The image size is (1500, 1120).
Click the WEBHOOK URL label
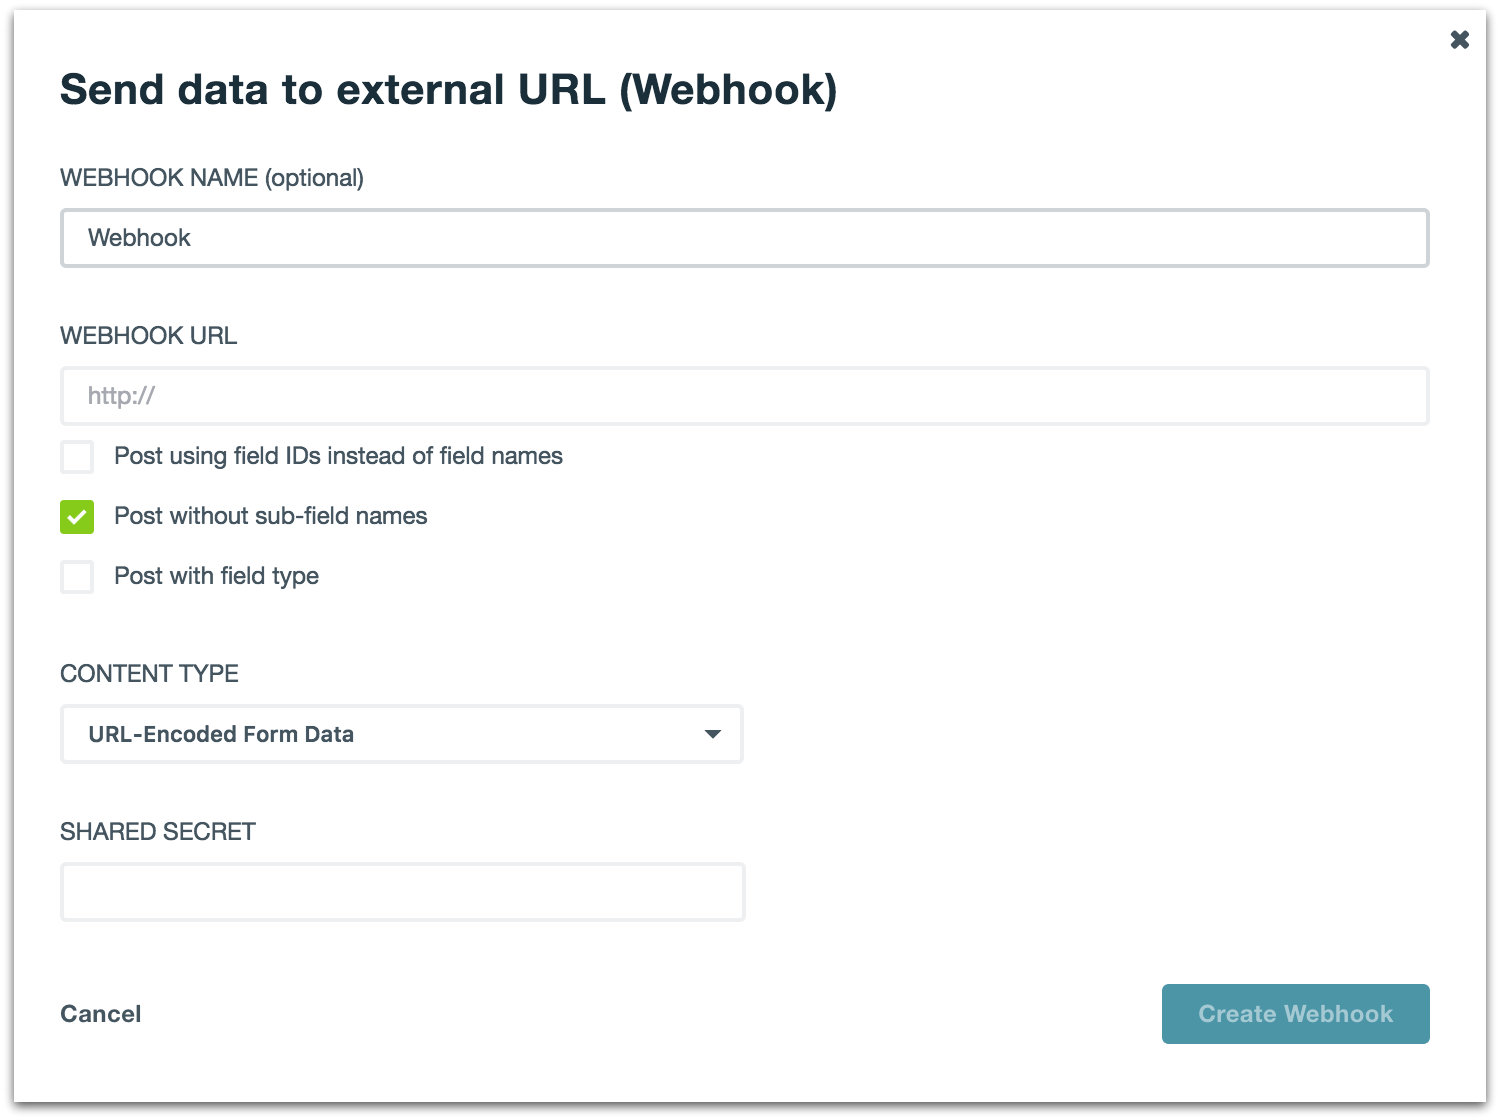[148, 336]
